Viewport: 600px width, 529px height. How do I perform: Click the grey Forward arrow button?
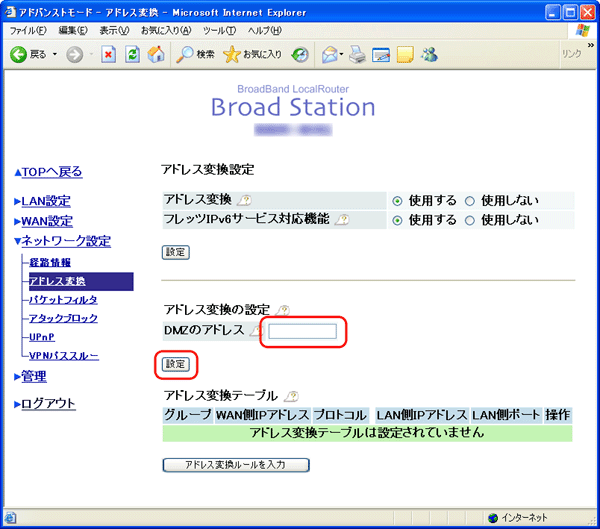click(74, 55)
